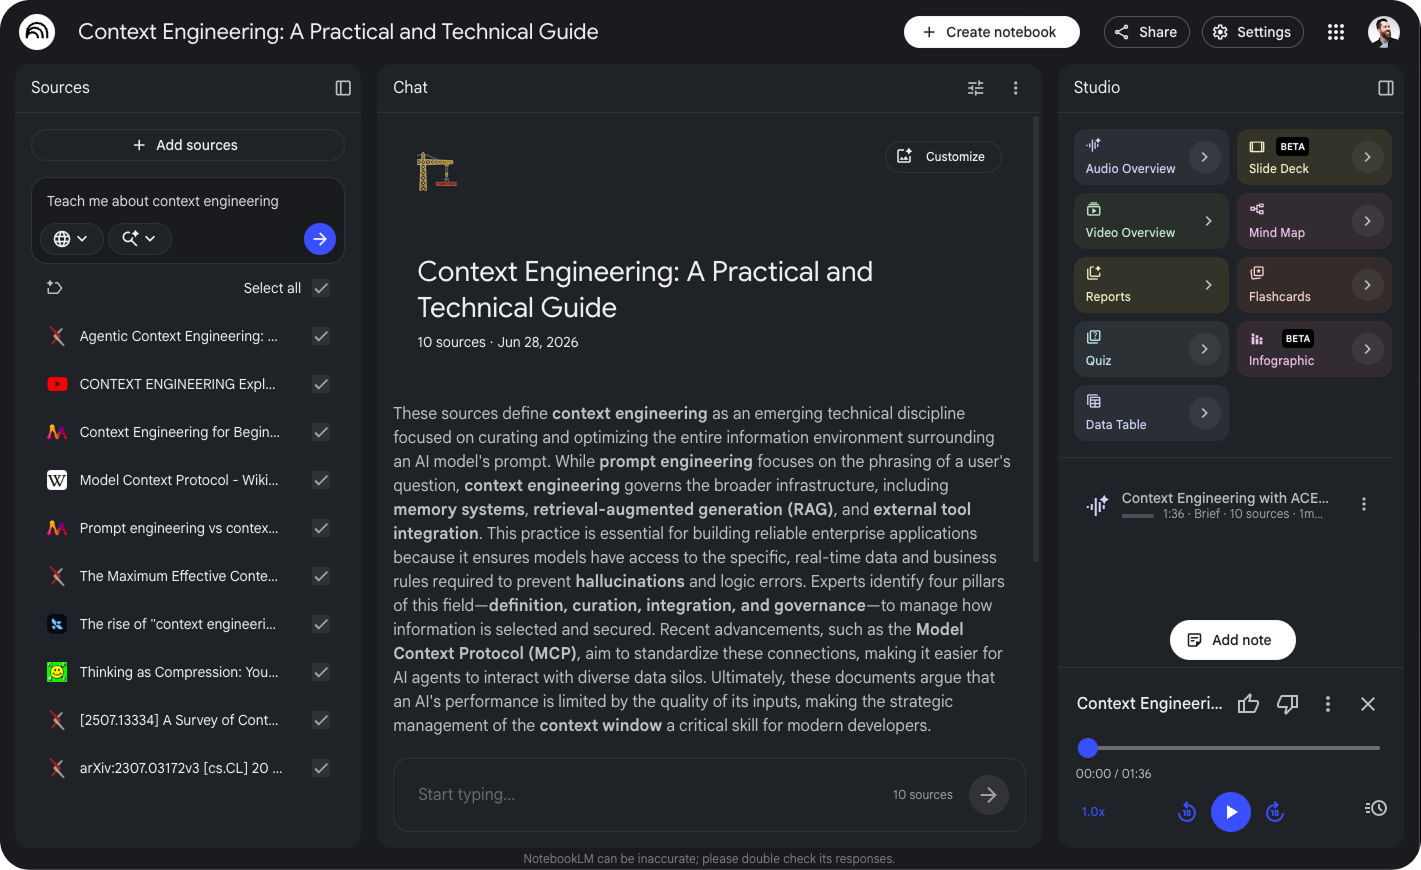
Task: Play the audio overview
Action: tap(1231, 812)
